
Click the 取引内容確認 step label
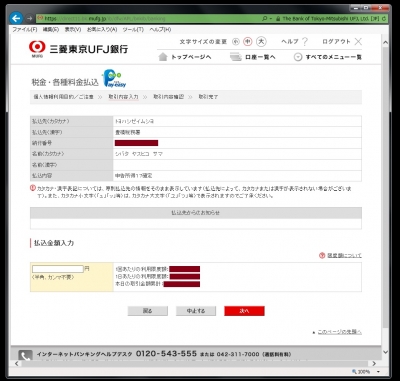tap(168, 97)
